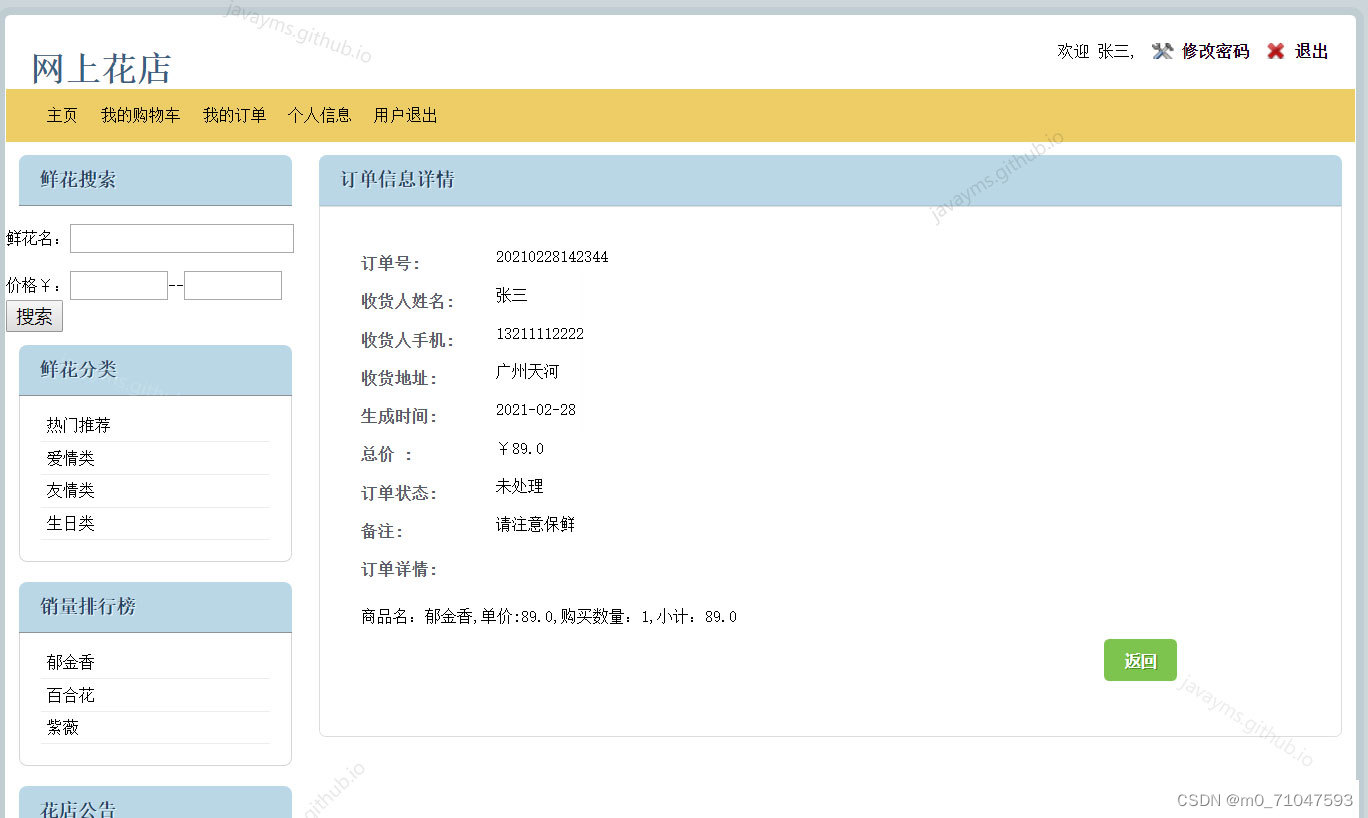Open 百合花 from the 销量排行榜 list
The height and width of the screenshot is (818, 1368).
(x=70, y=694)
